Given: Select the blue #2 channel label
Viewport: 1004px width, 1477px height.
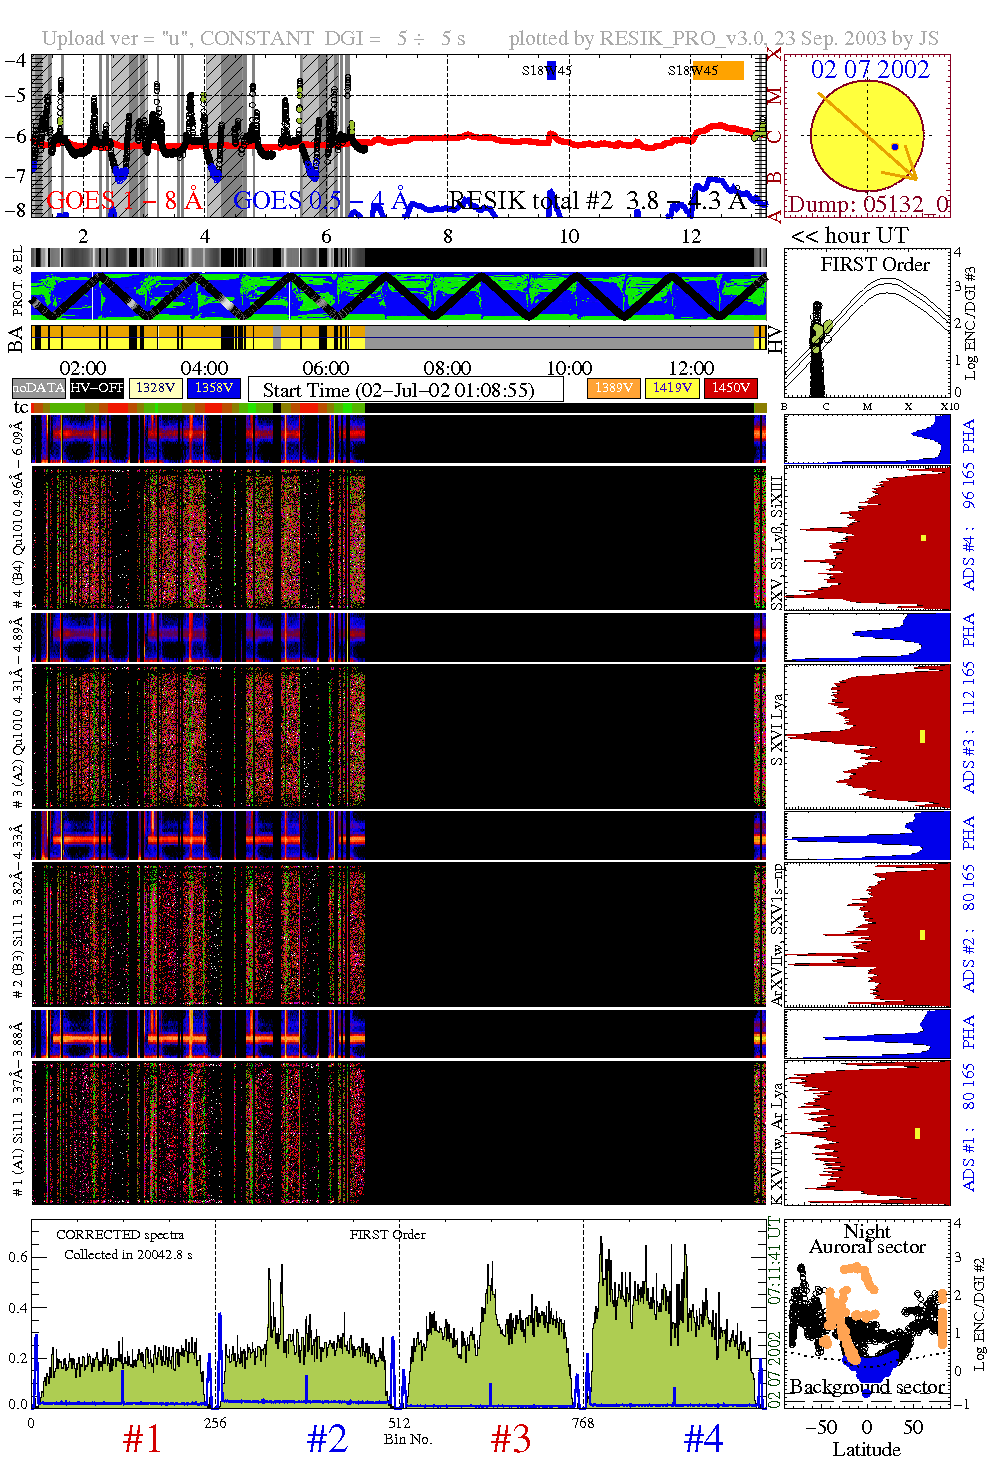Looking at the screenshot, I should pyautogui.click(x=326, y=1439).
